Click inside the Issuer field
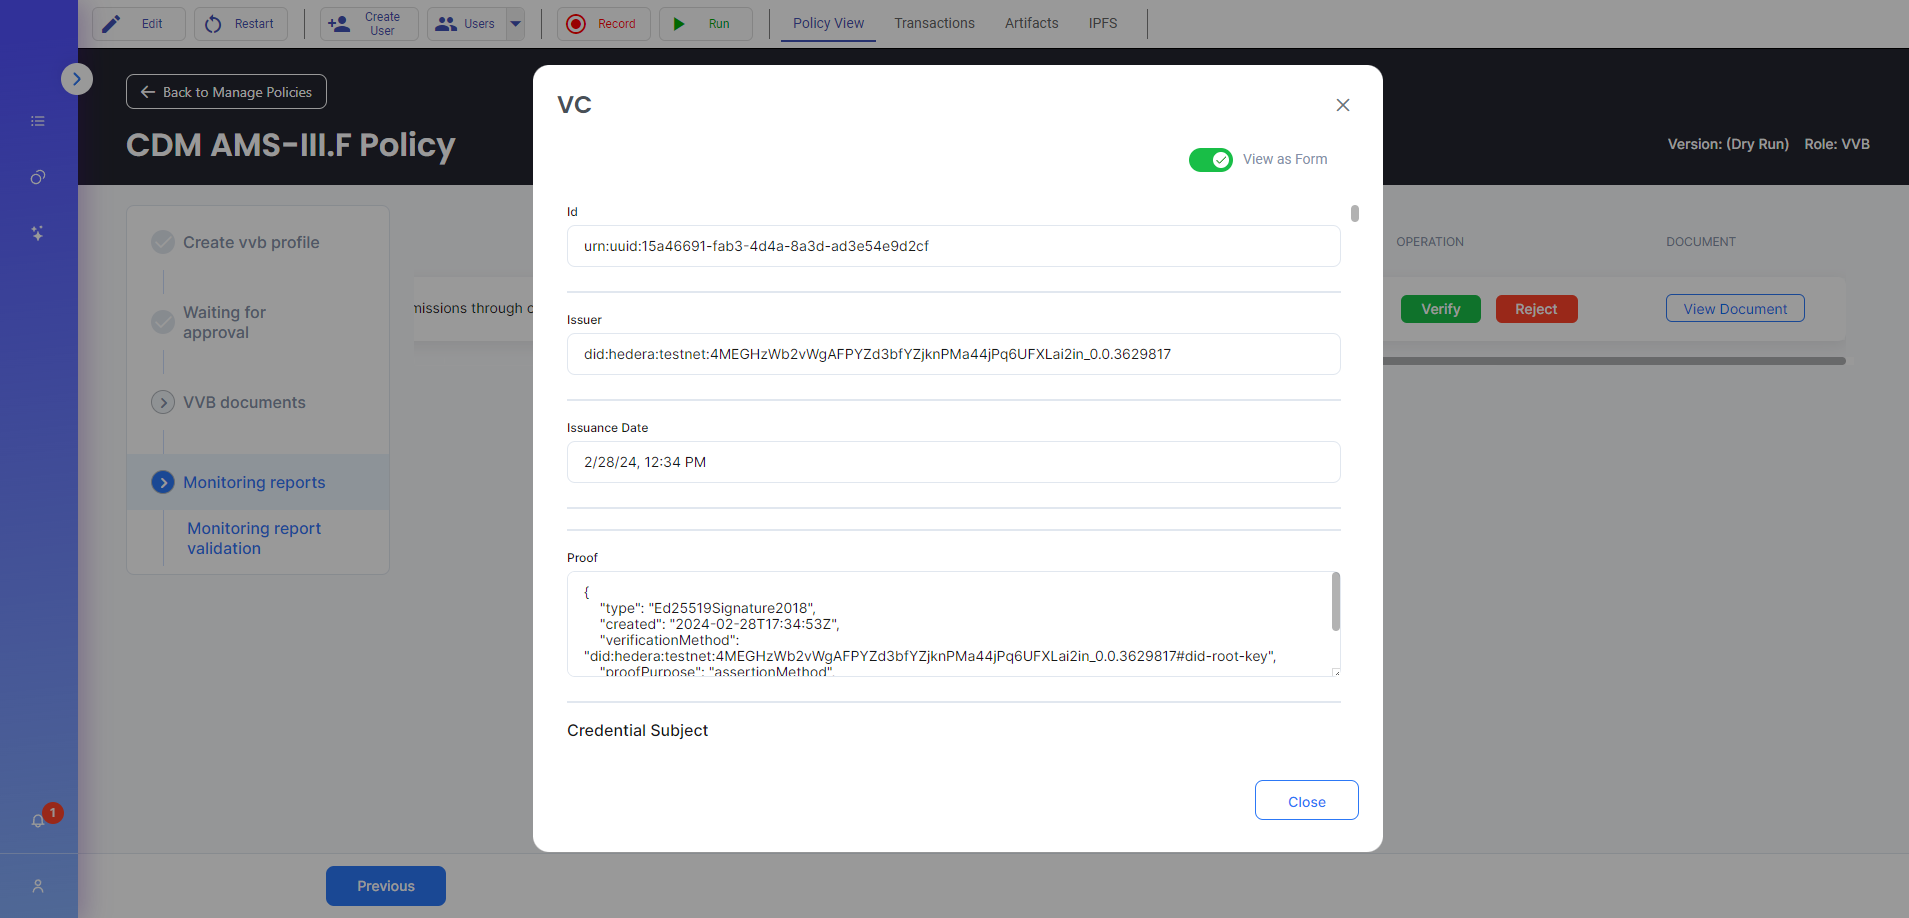 953,354
